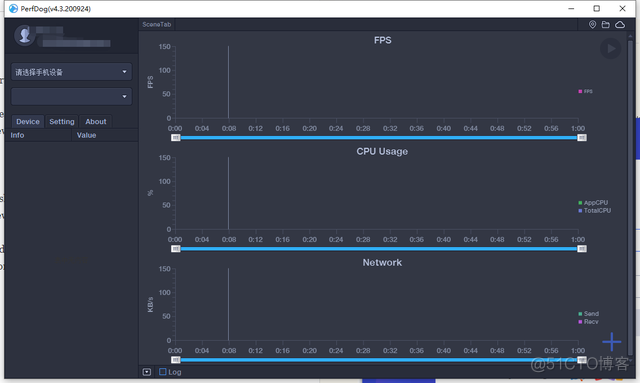Enable the Log checkbox
This screenshot has width=640, height=383.
pyautogui.click(x=163, y=372)
